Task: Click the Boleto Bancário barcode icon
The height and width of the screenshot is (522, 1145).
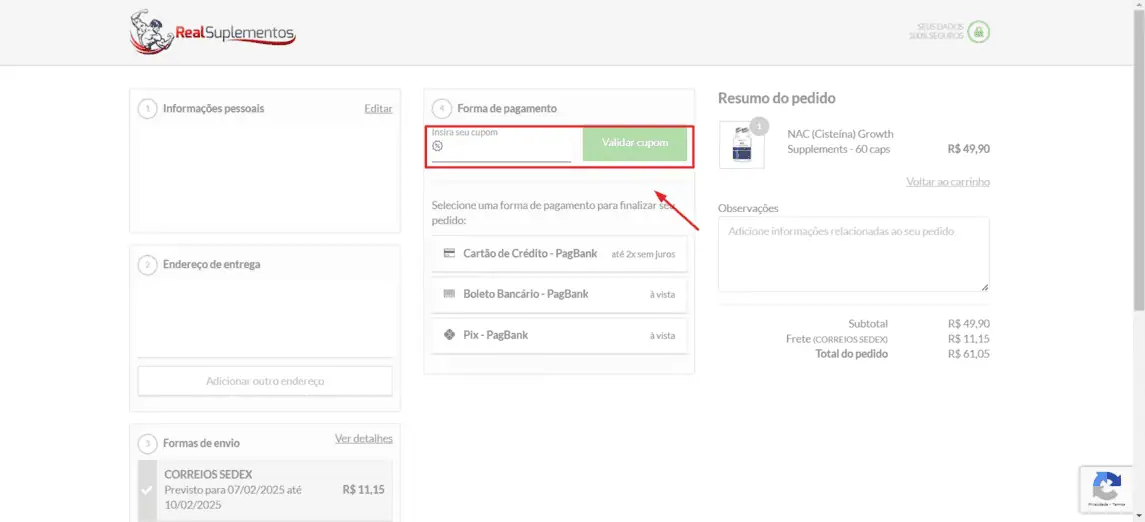Action: click(x=450, y=293)
